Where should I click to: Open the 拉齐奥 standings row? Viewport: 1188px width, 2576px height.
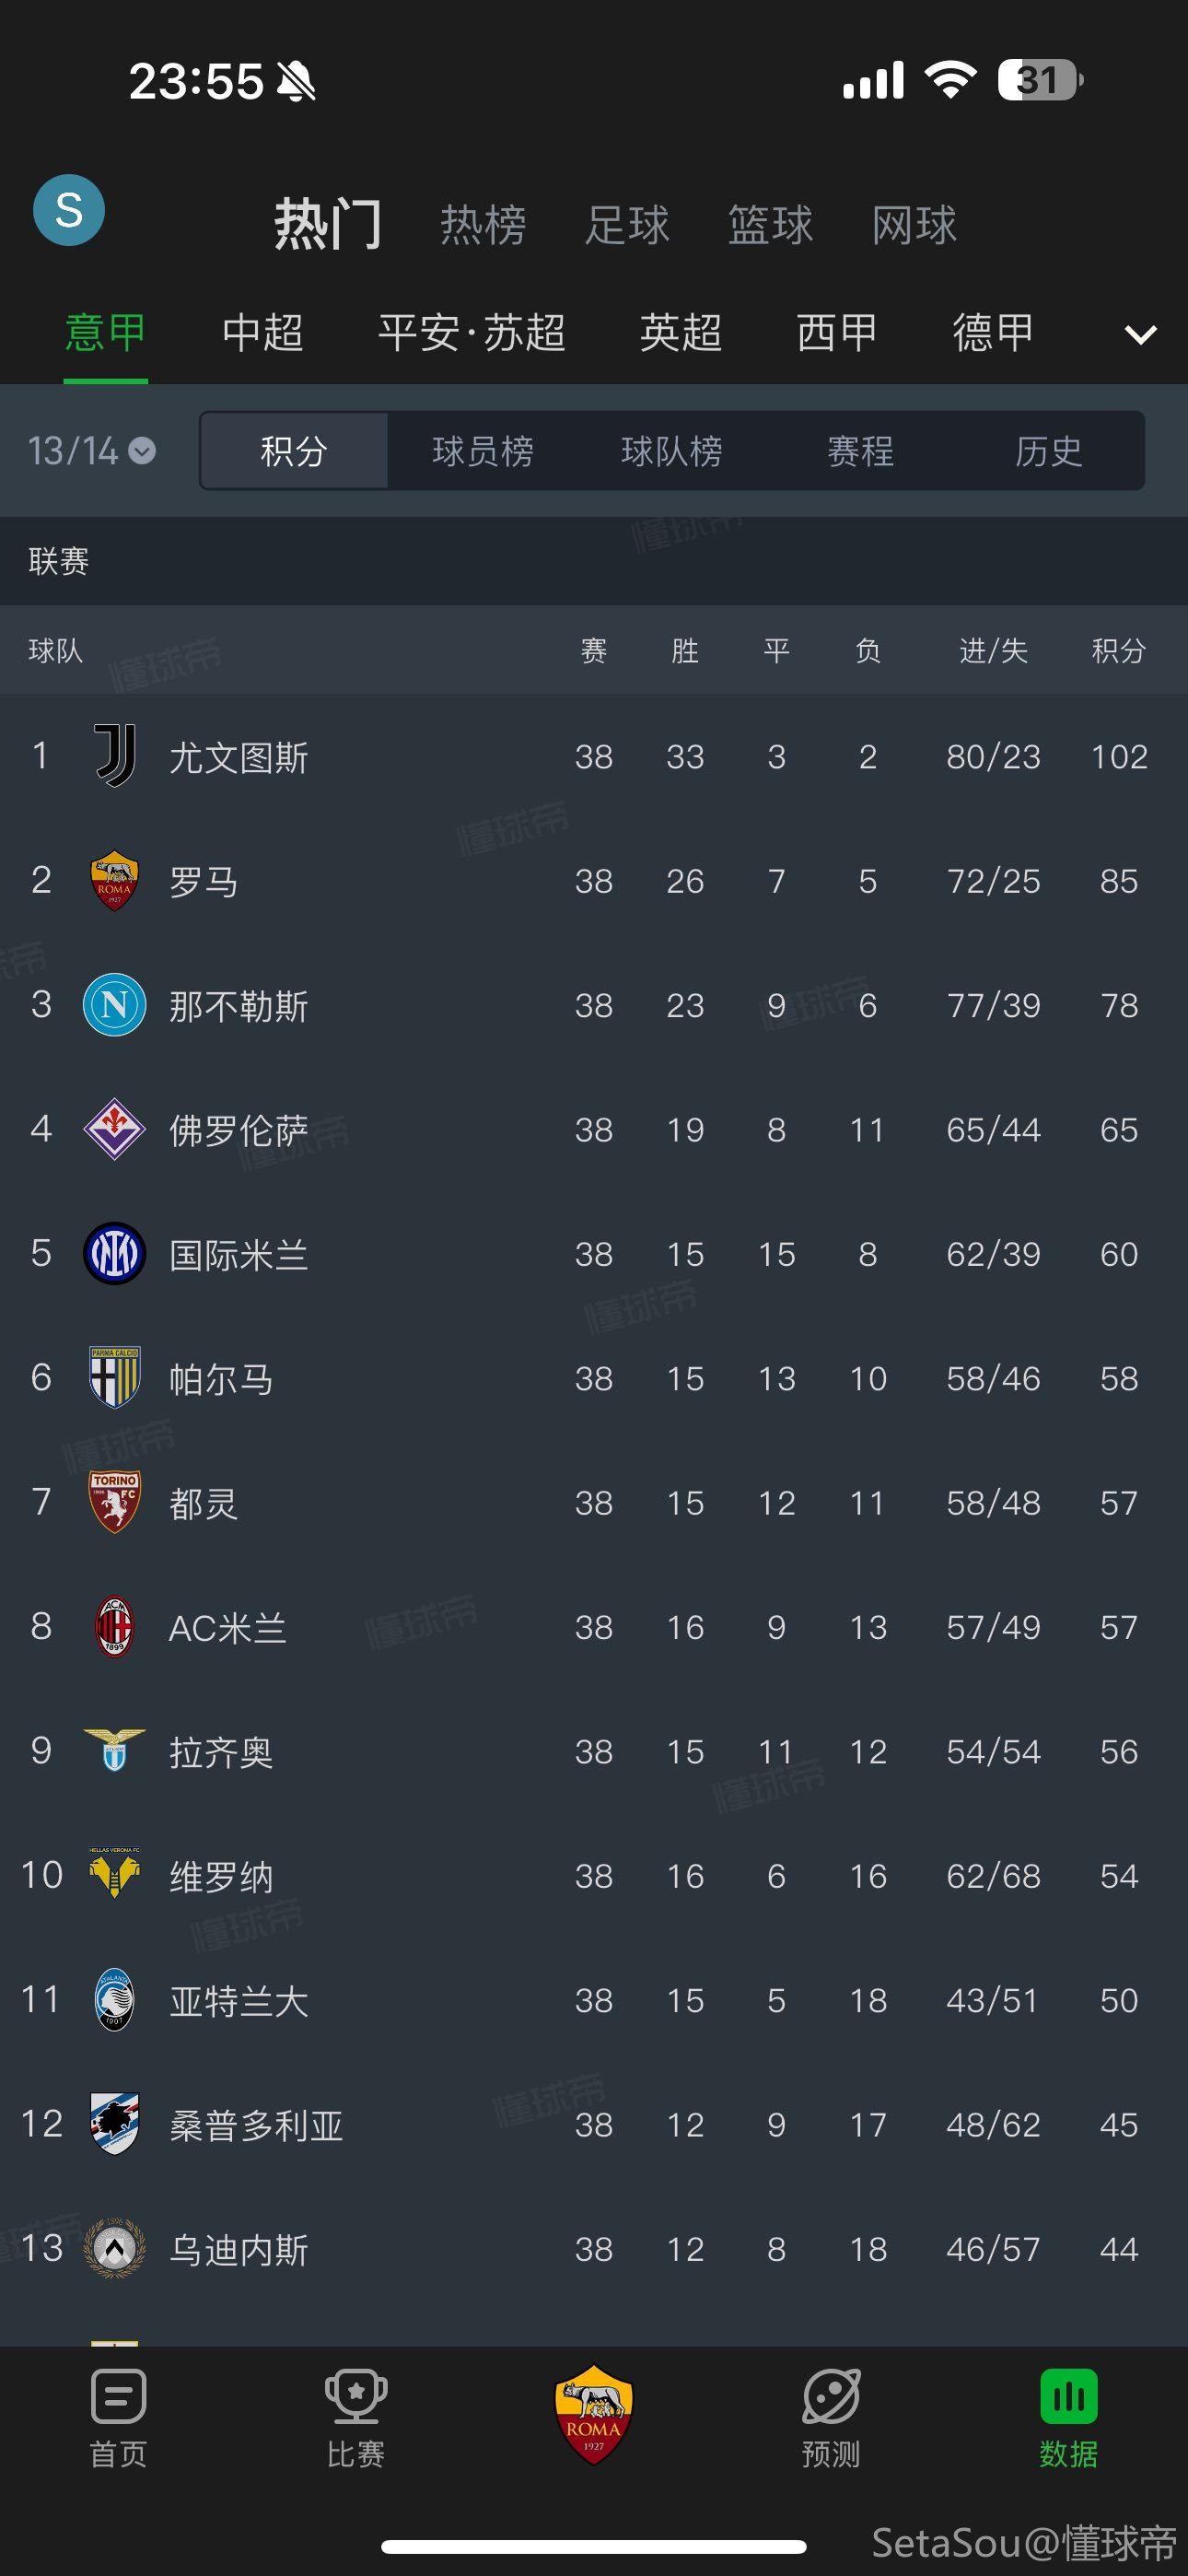click(594, 1752)
